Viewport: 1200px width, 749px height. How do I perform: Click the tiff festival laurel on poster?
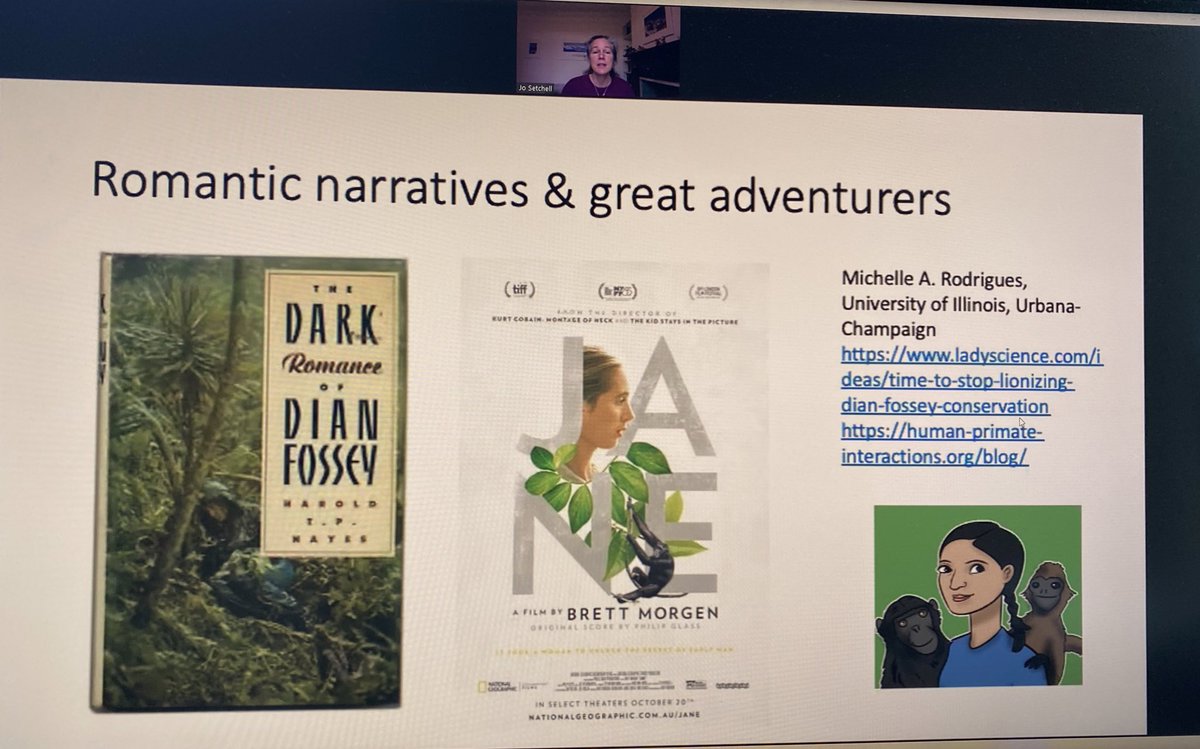click(x=518, y=290)
